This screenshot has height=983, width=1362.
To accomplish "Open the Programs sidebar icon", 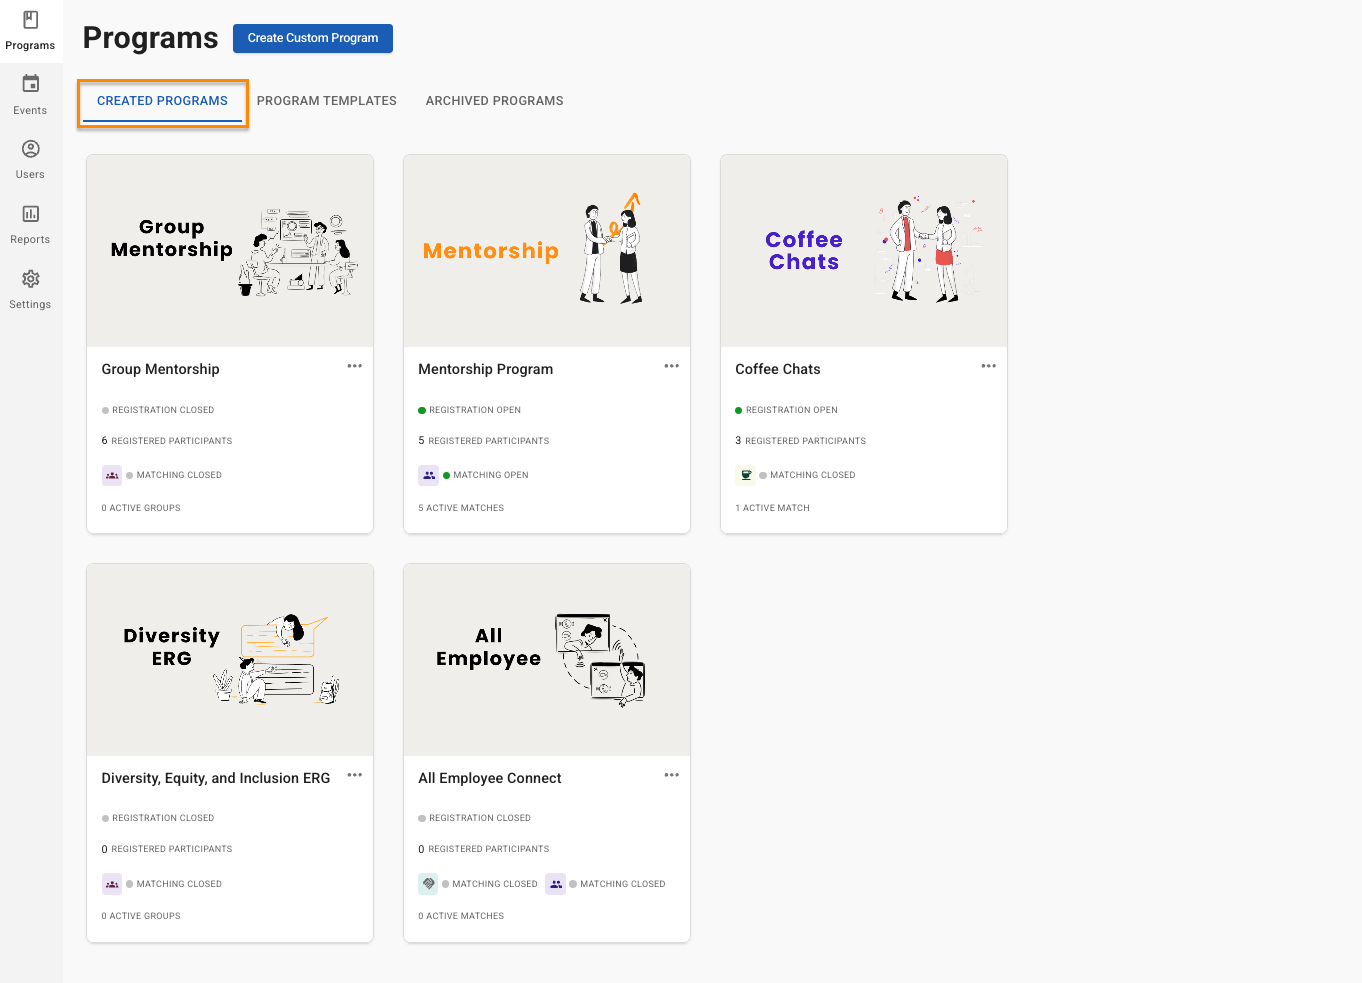I will (x=30, y=21).
